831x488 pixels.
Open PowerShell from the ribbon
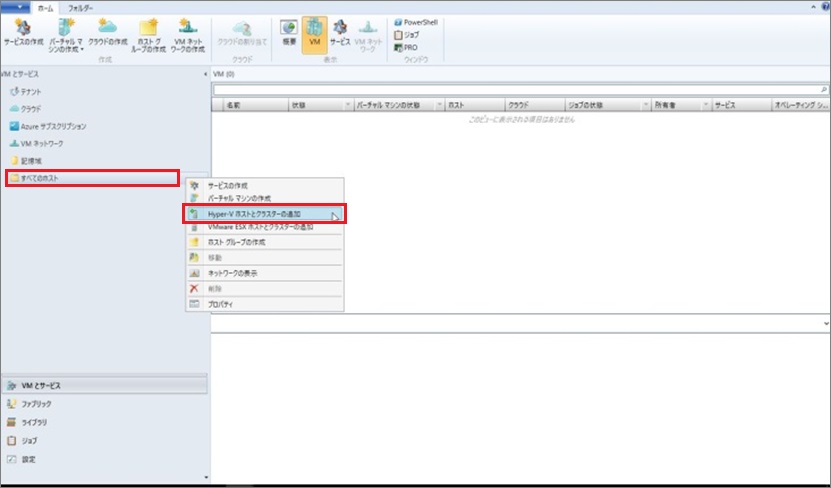click(422, 21)
